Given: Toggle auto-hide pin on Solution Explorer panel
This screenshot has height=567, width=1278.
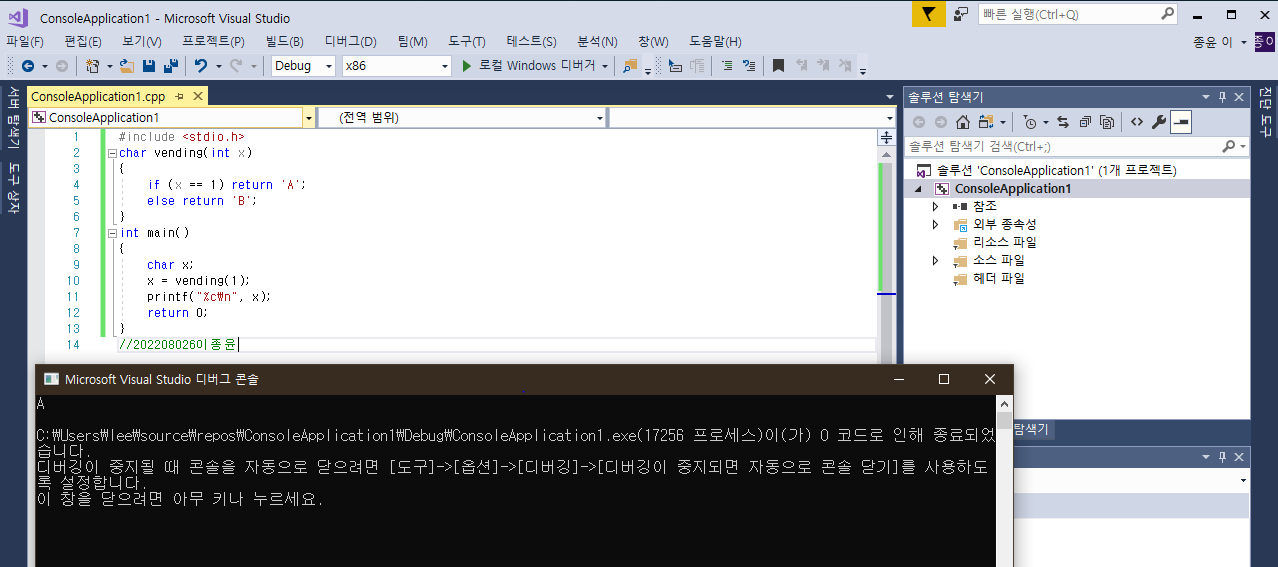Looking at the screenshot, I should [1222, 97].
